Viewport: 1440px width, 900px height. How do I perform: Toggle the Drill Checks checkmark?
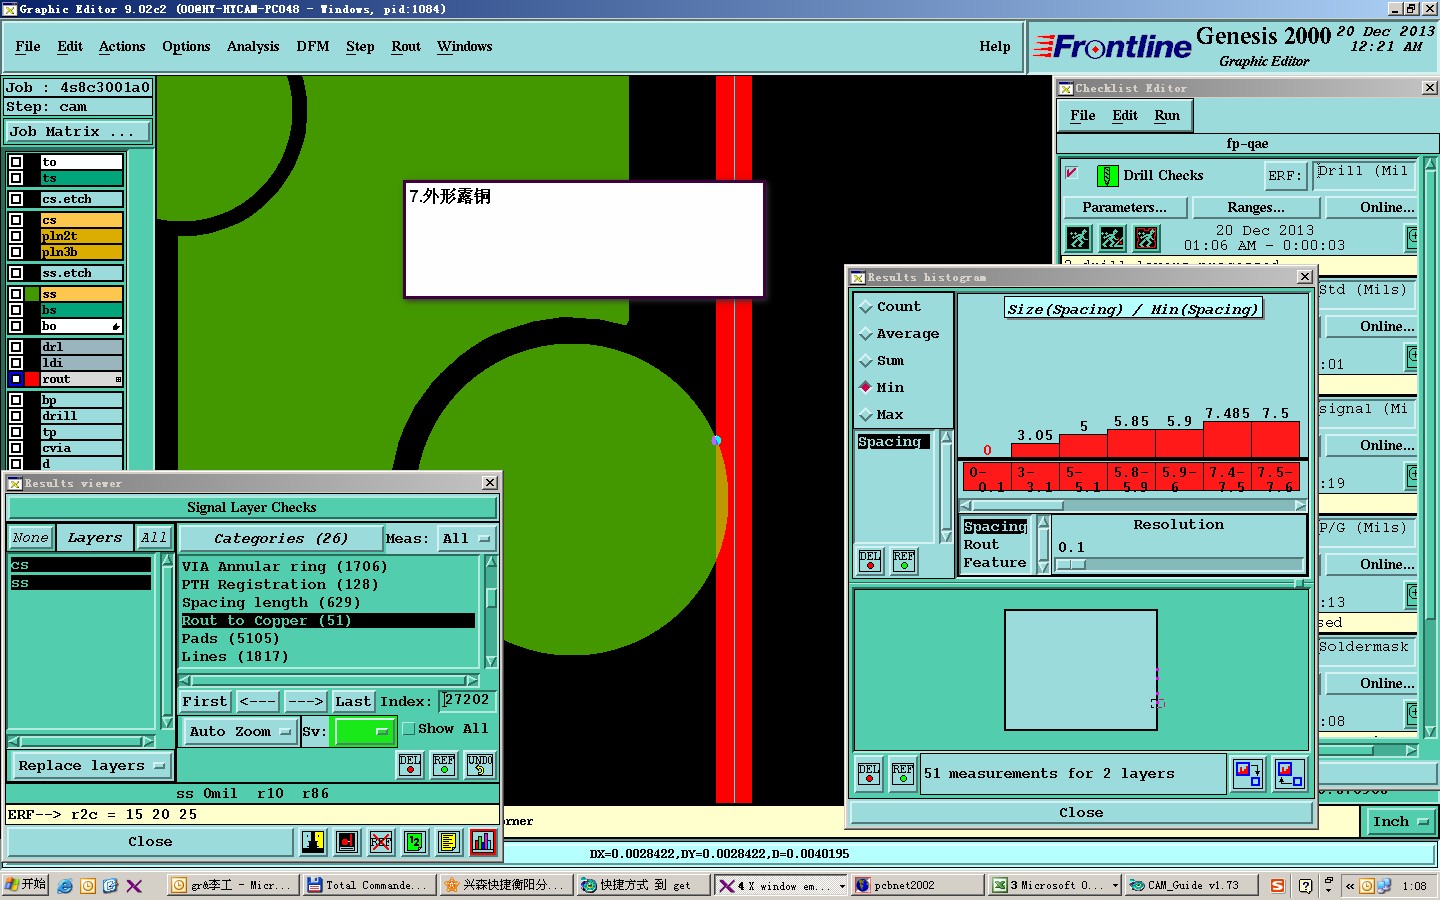tap(1072, 174)
